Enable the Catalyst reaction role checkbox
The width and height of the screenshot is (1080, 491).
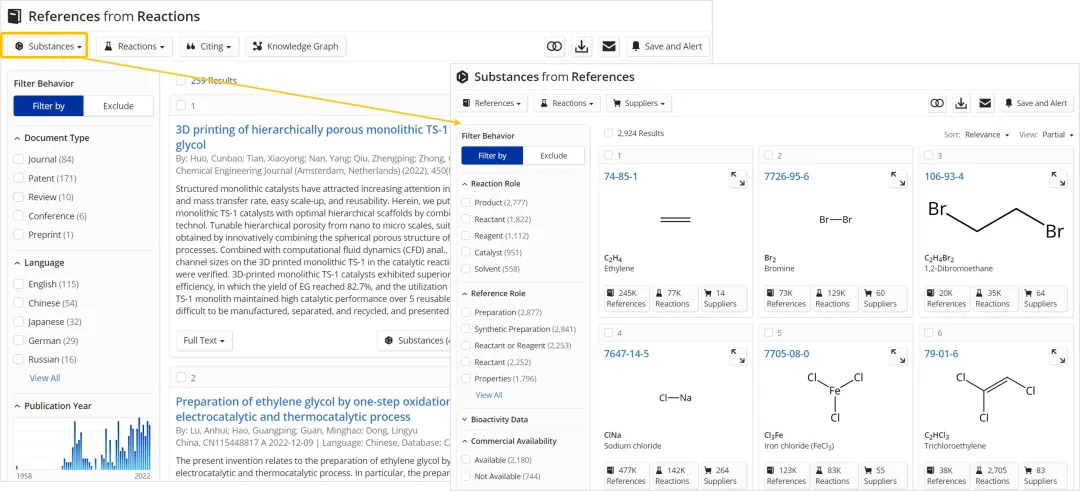pos(466,253)
